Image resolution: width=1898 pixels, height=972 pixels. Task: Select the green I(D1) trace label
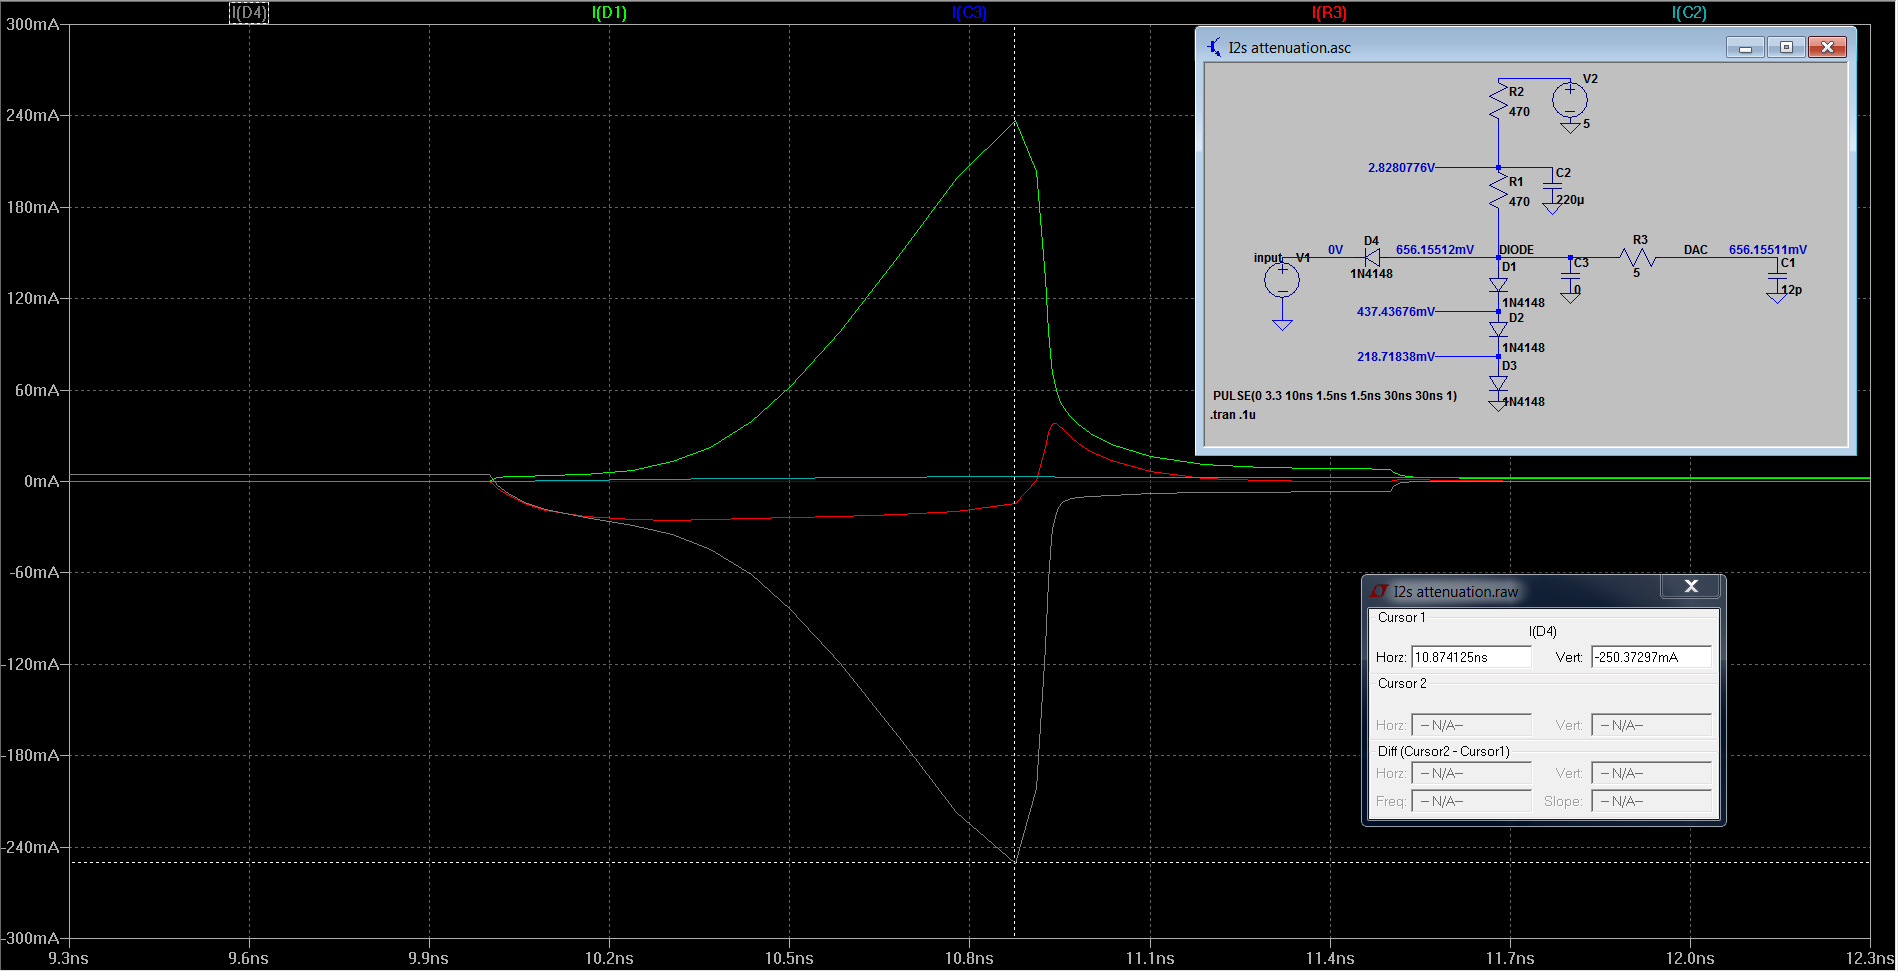coord(609,13)
